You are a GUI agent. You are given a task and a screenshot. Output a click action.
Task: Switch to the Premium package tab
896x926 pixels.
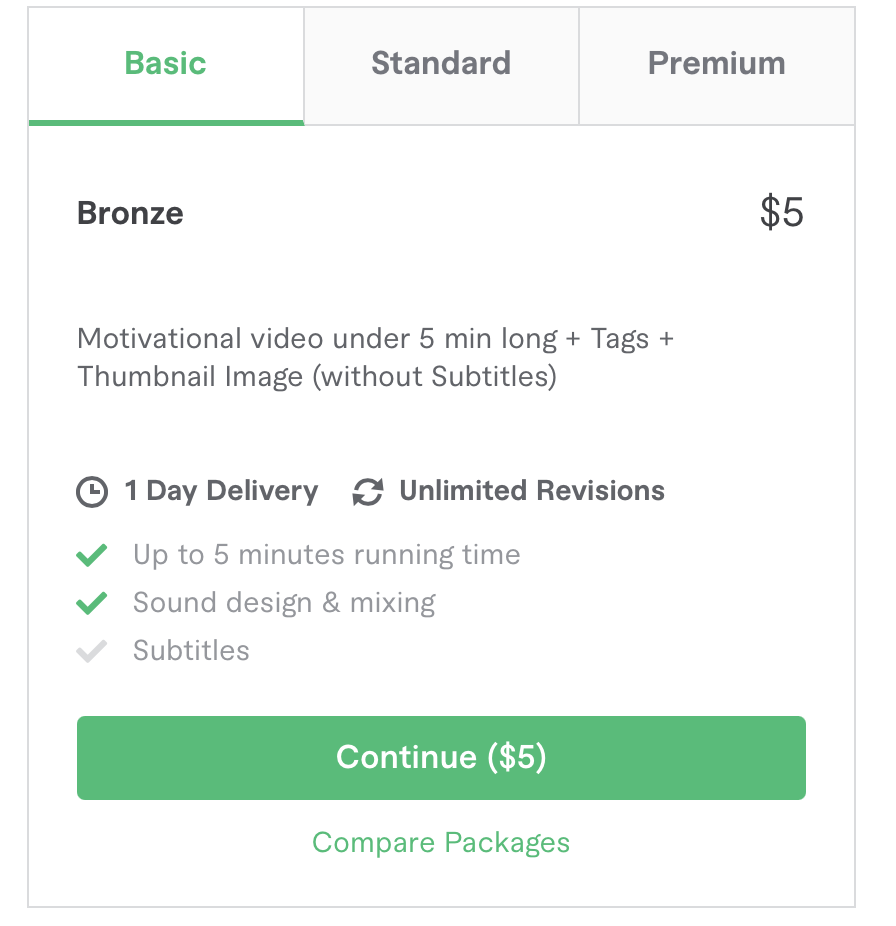coord(716,64)
